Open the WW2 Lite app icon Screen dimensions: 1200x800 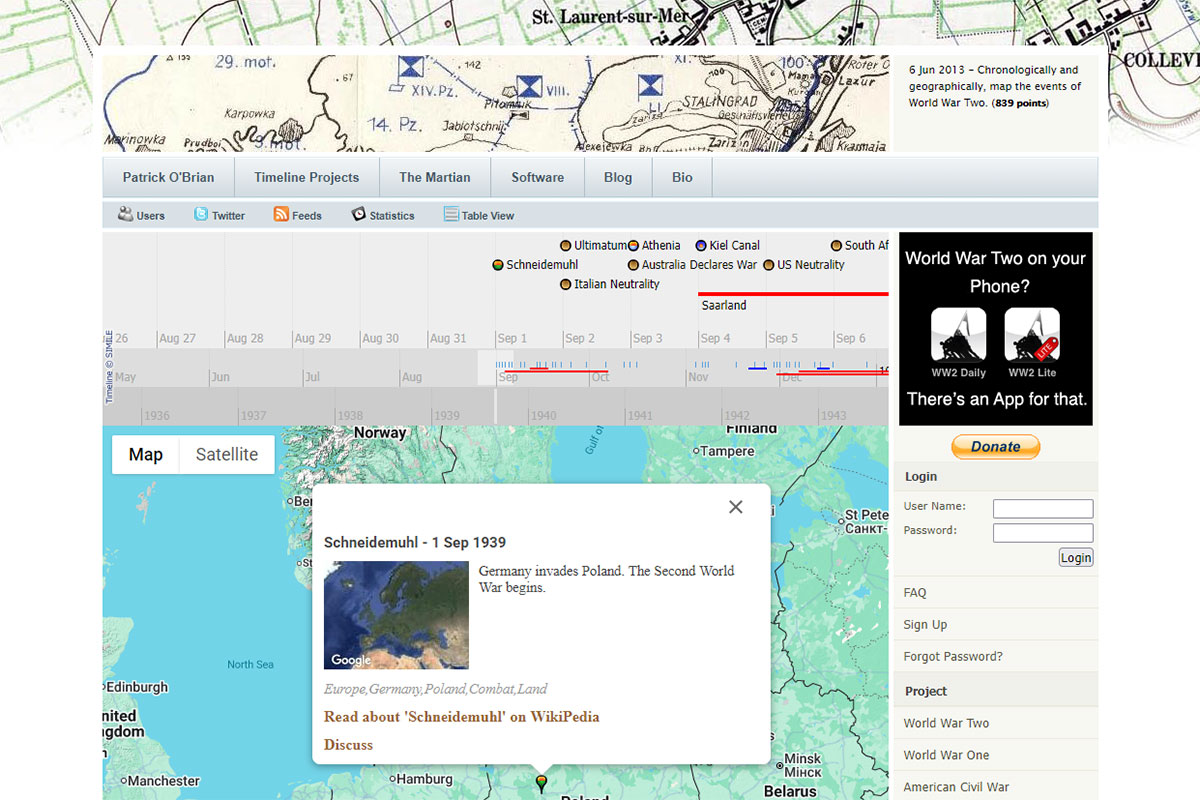[1032, 335]
